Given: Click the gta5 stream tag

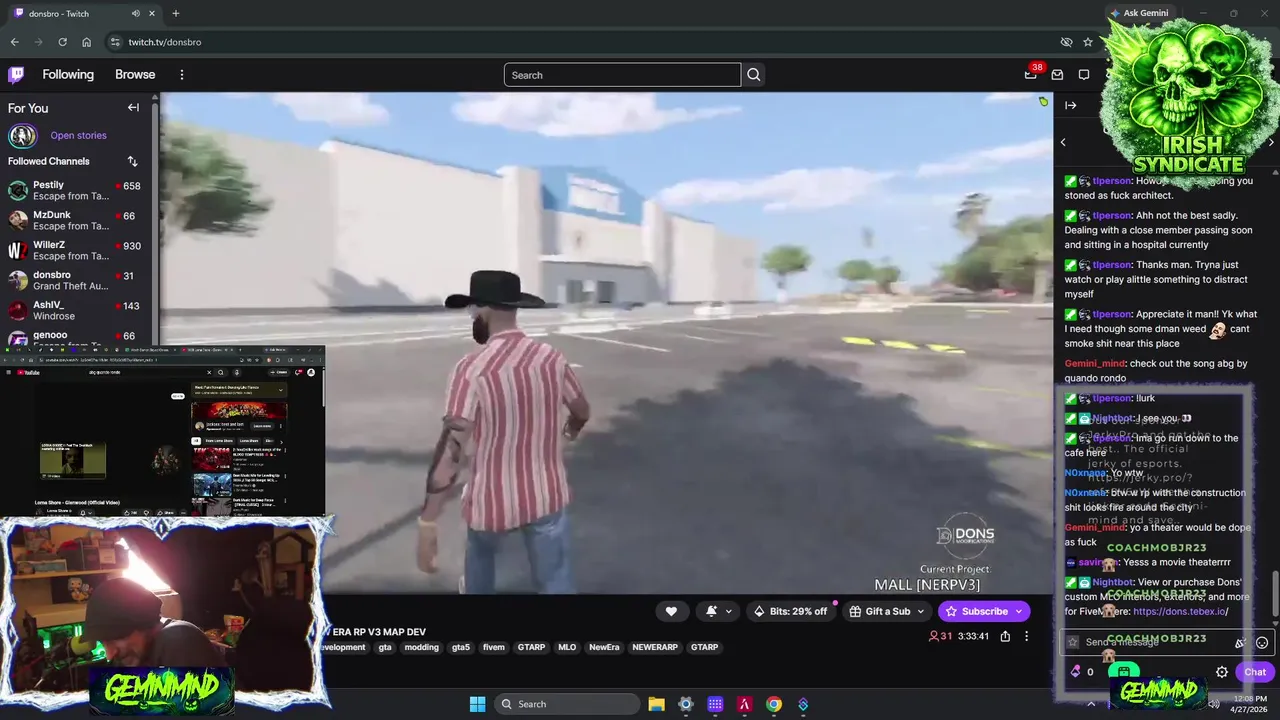Looking at the screenshot, I should [461, 647].
